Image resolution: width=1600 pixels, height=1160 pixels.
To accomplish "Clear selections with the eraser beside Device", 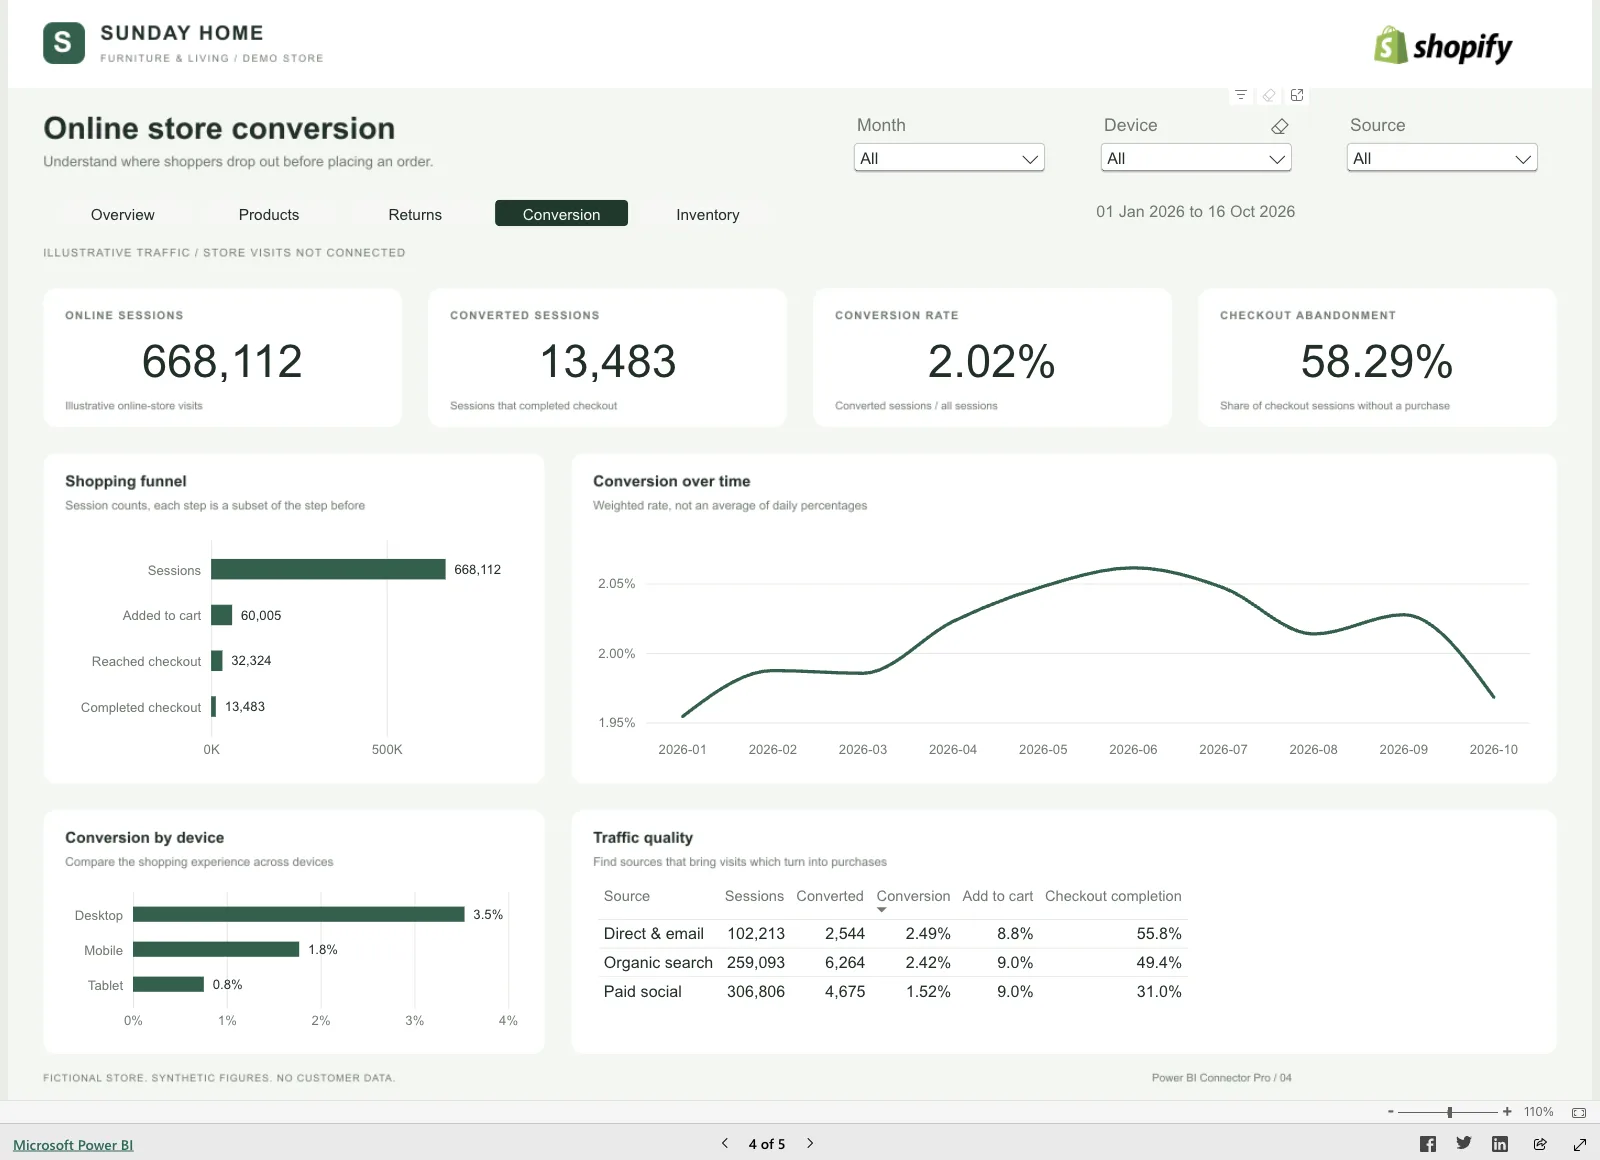I will tap(1279, 126).
